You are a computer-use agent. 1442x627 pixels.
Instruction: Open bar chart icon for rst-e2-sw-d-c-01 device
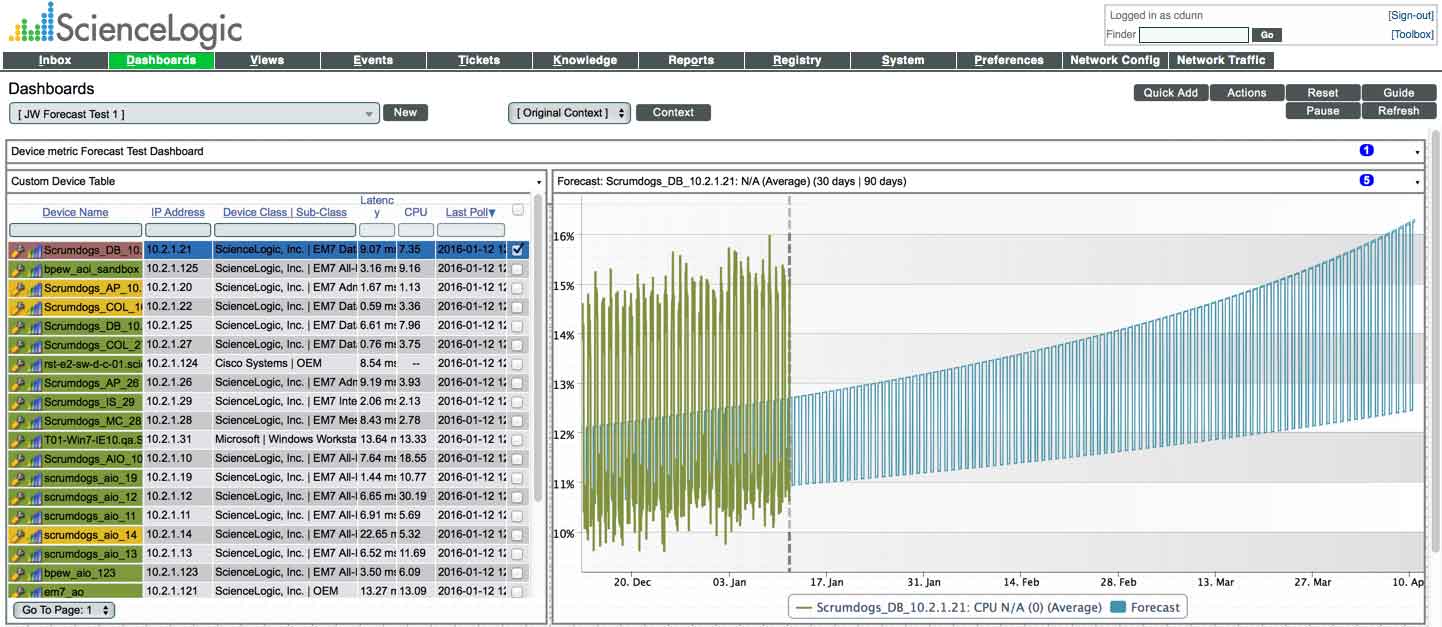point(35,364)
